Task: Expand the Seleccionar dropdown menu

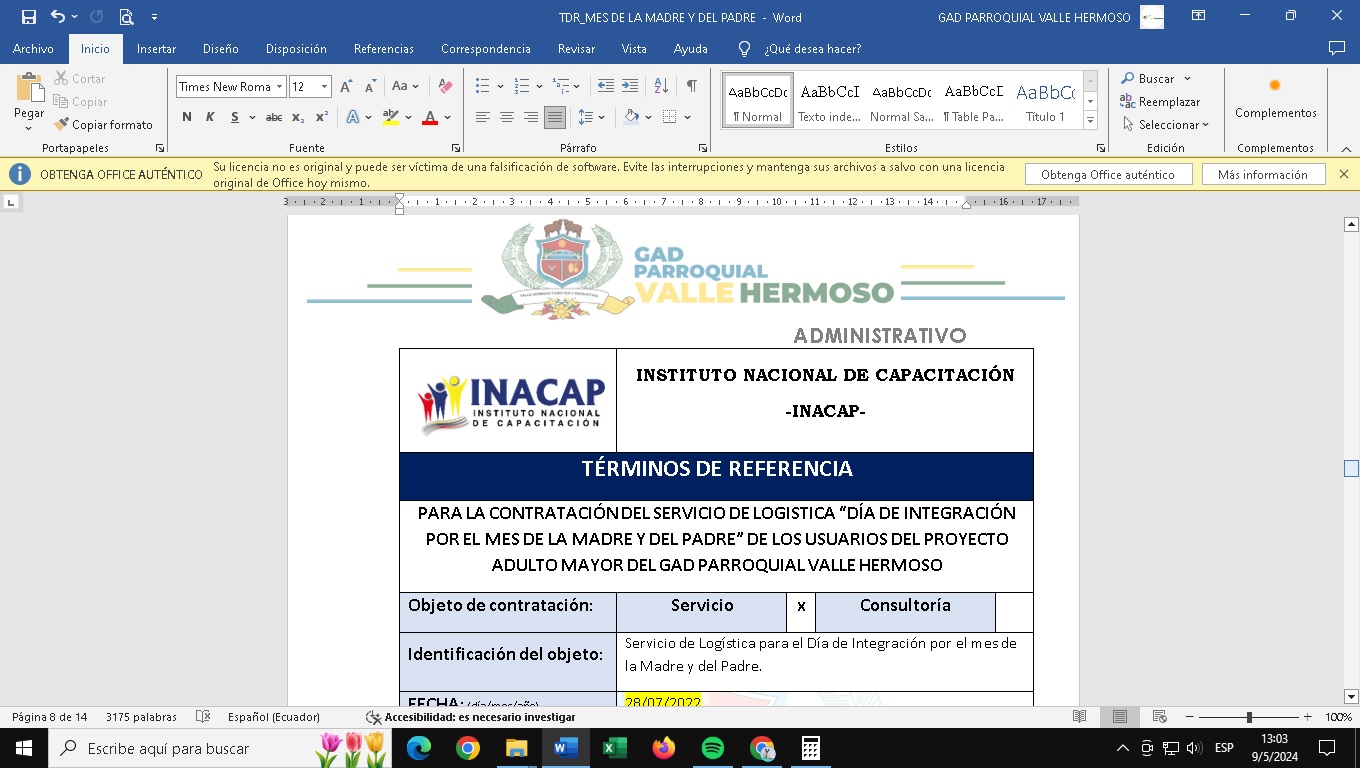Action: click(1166, 125)
